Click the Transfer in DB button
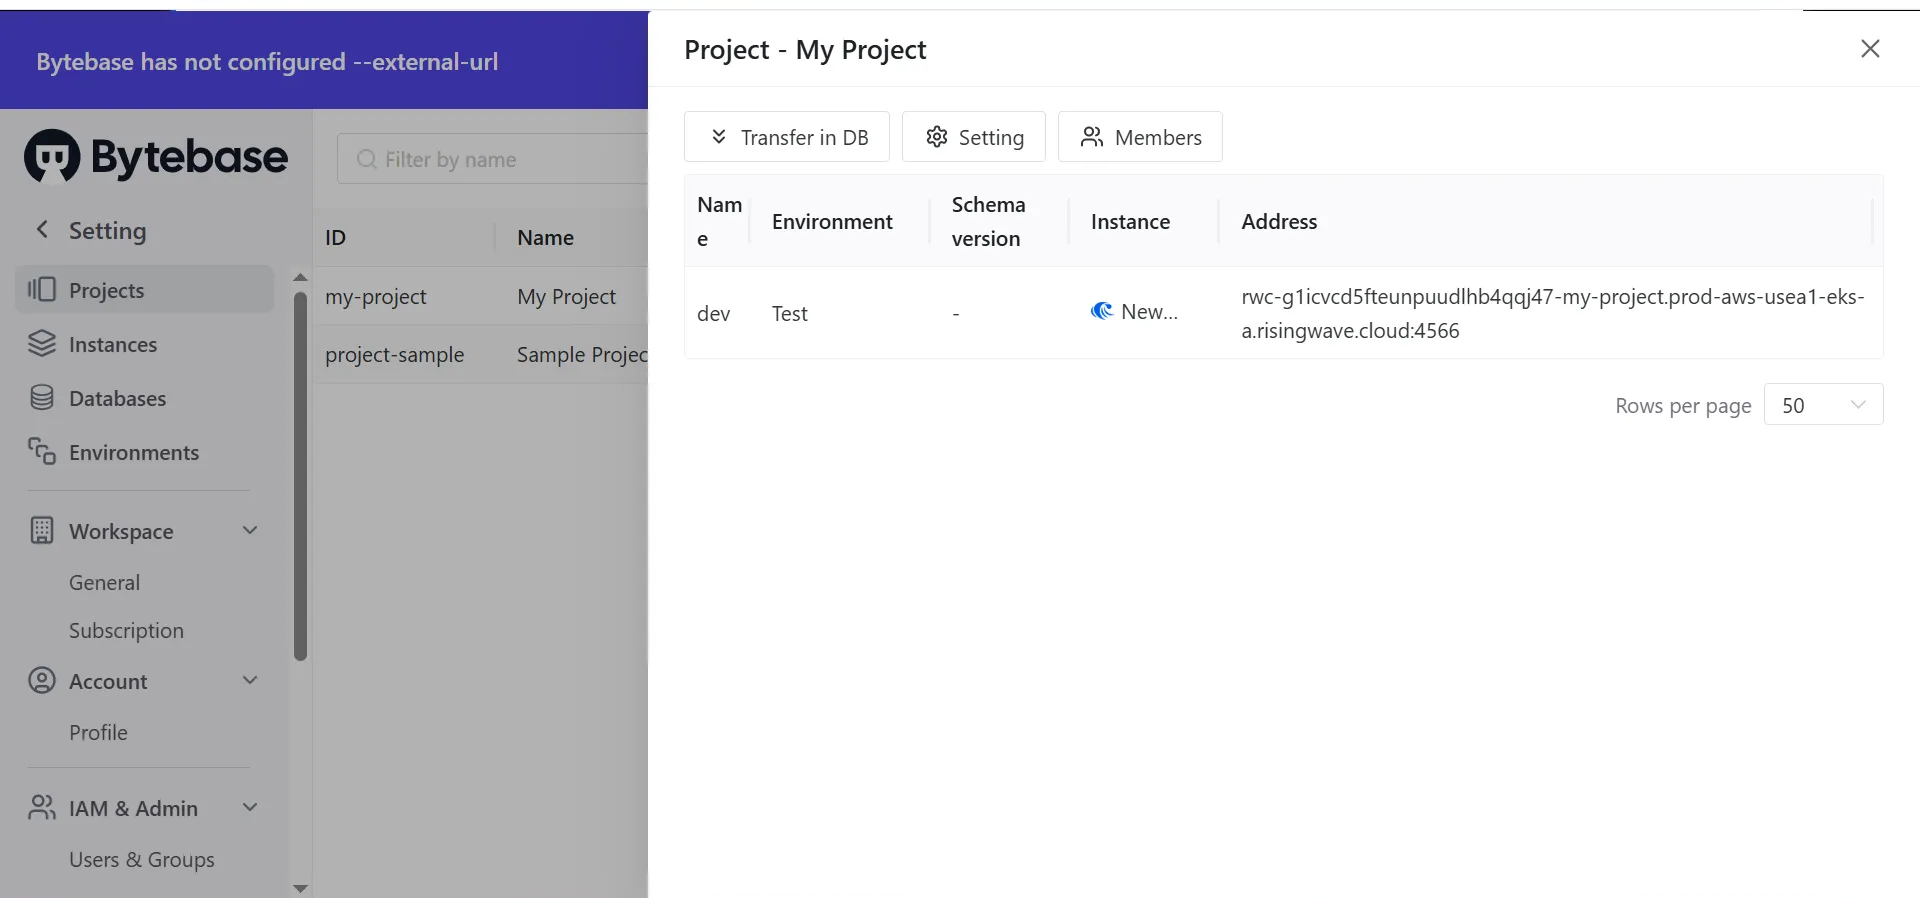 (787, 137)
